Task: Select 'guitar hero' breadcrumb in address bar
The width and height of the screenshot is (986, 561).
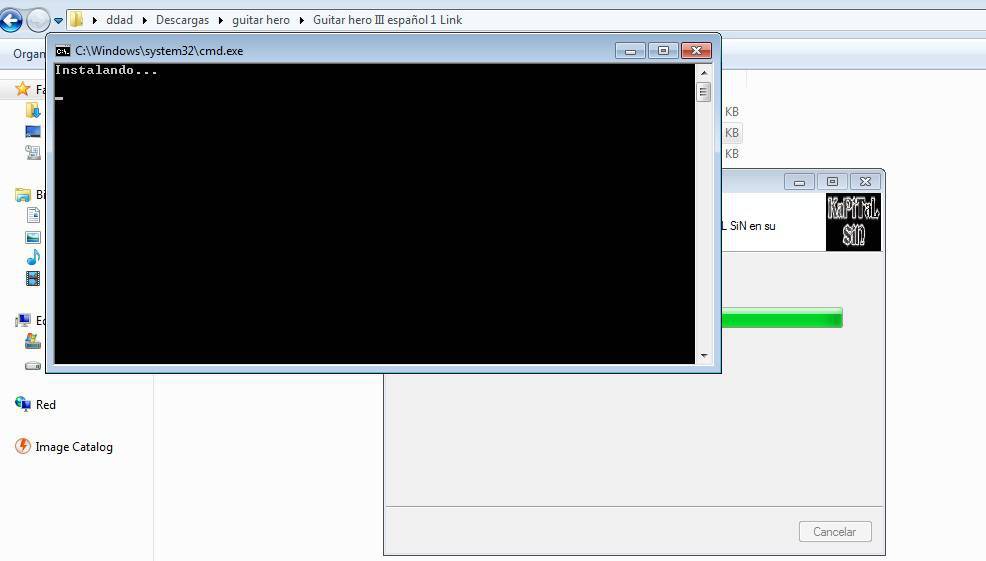Action: click(x=261, y=20)
